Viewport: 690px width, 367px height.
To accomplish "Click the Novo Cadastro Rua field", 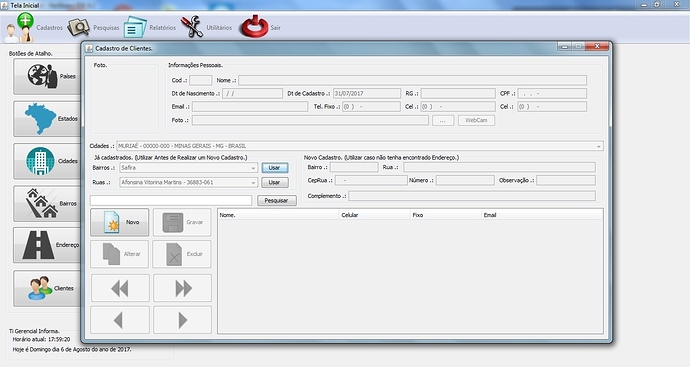I will (499, 167).
